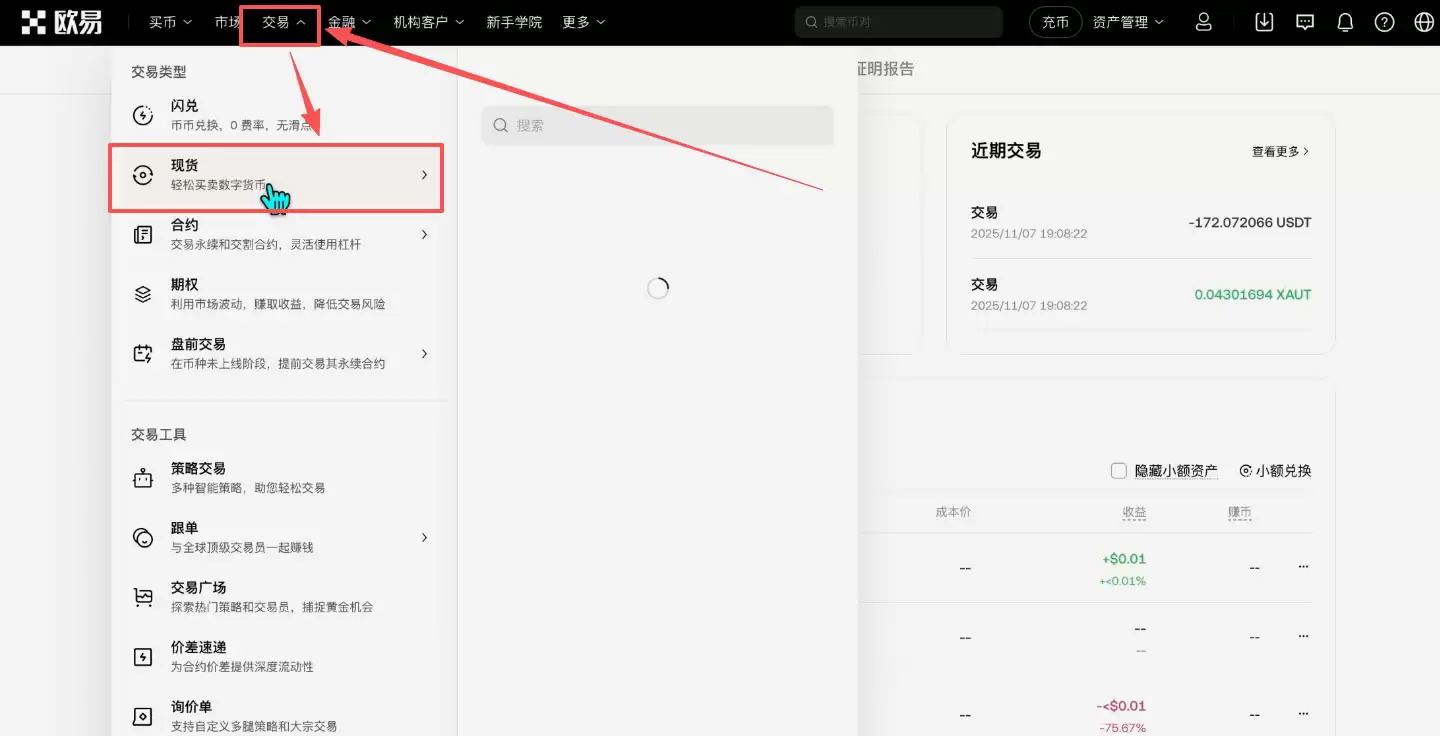Image resolution: width=1440 pixels, height=736 pixels.
Task: Click the language globe icon
Action: click(1422, 21)
